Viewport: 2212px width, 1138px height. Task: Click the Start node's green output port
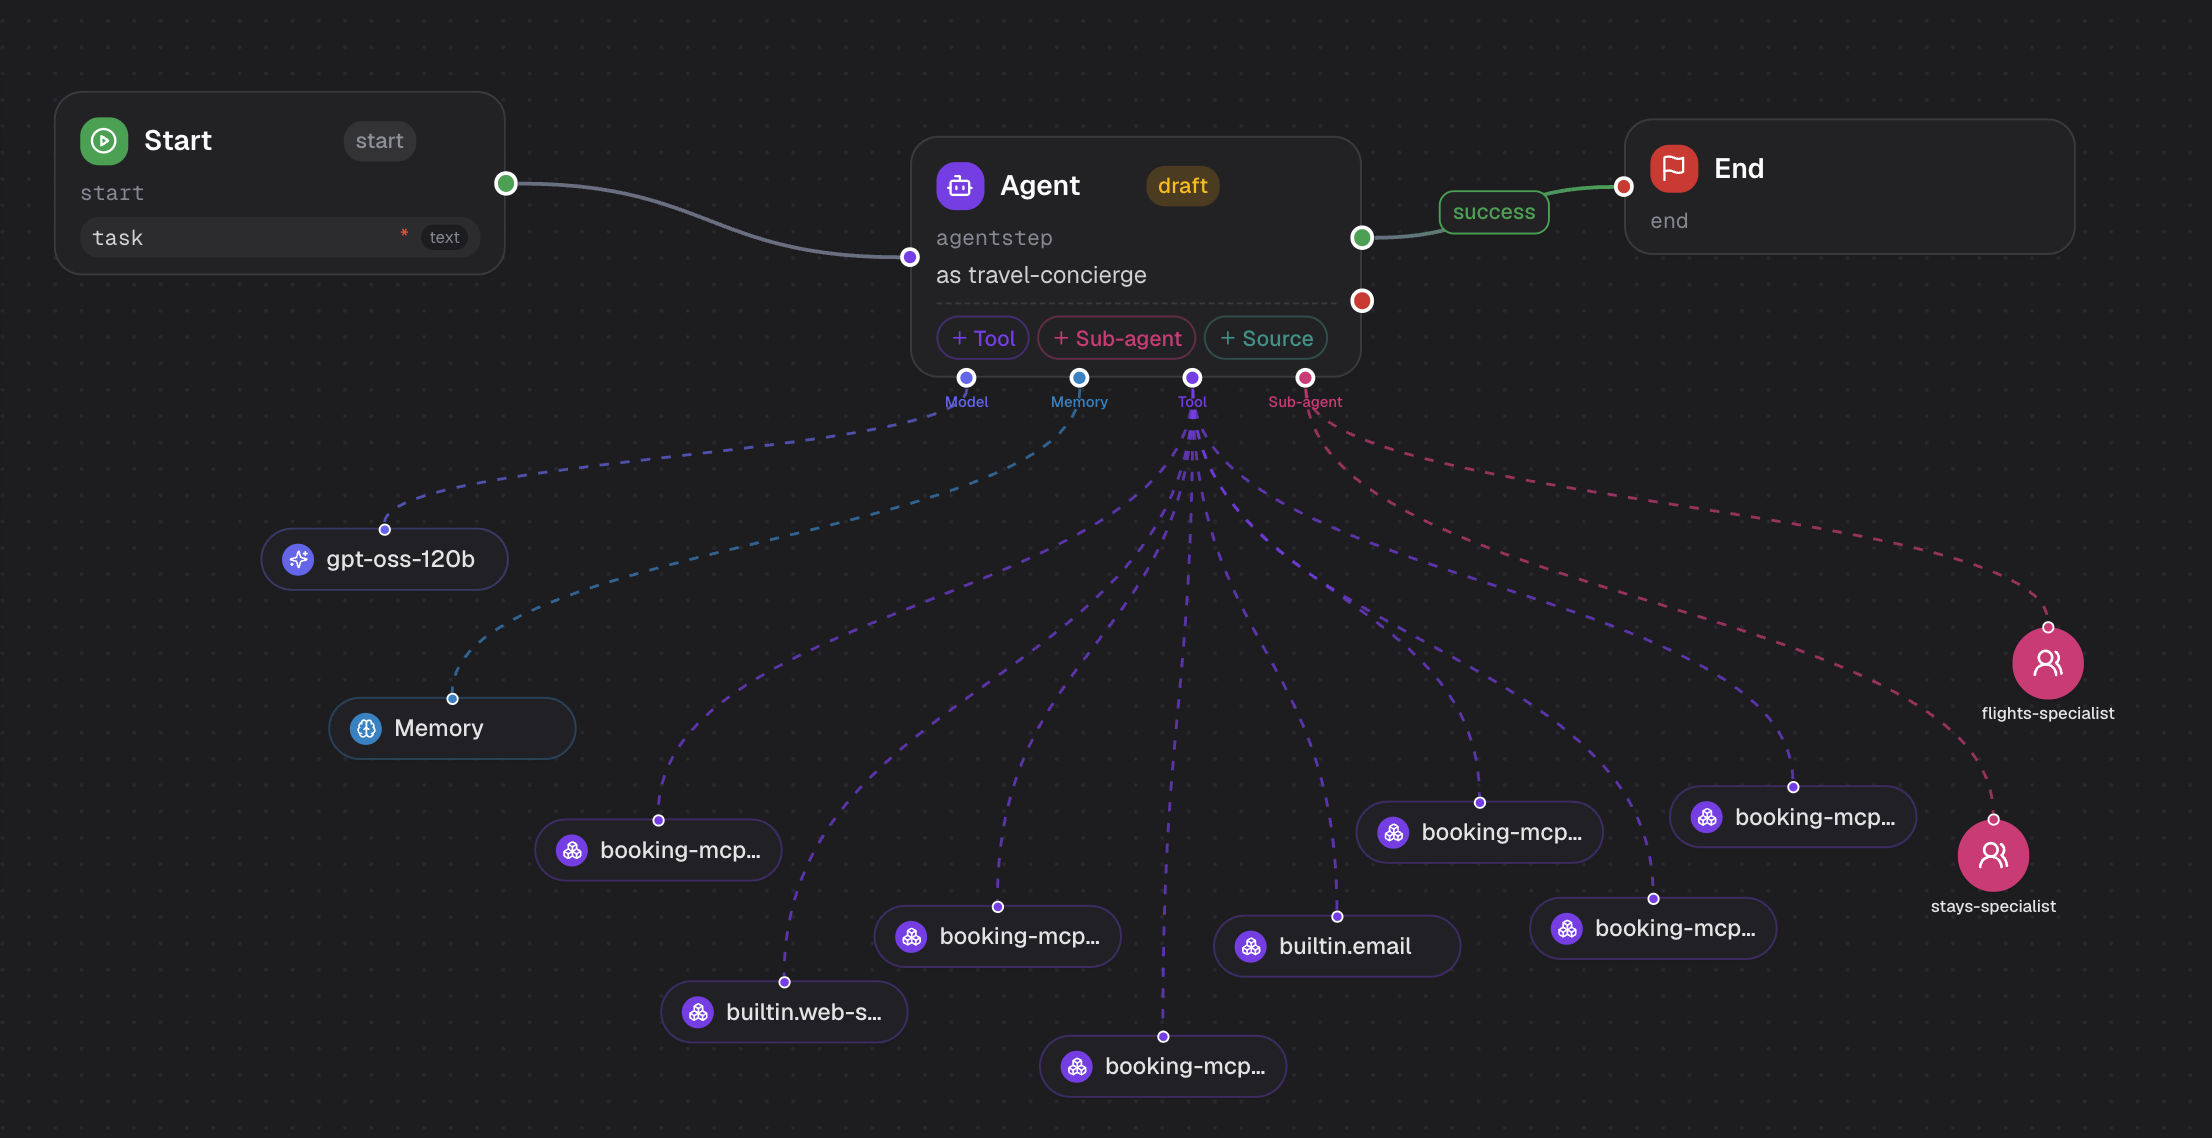pos(506,183)
